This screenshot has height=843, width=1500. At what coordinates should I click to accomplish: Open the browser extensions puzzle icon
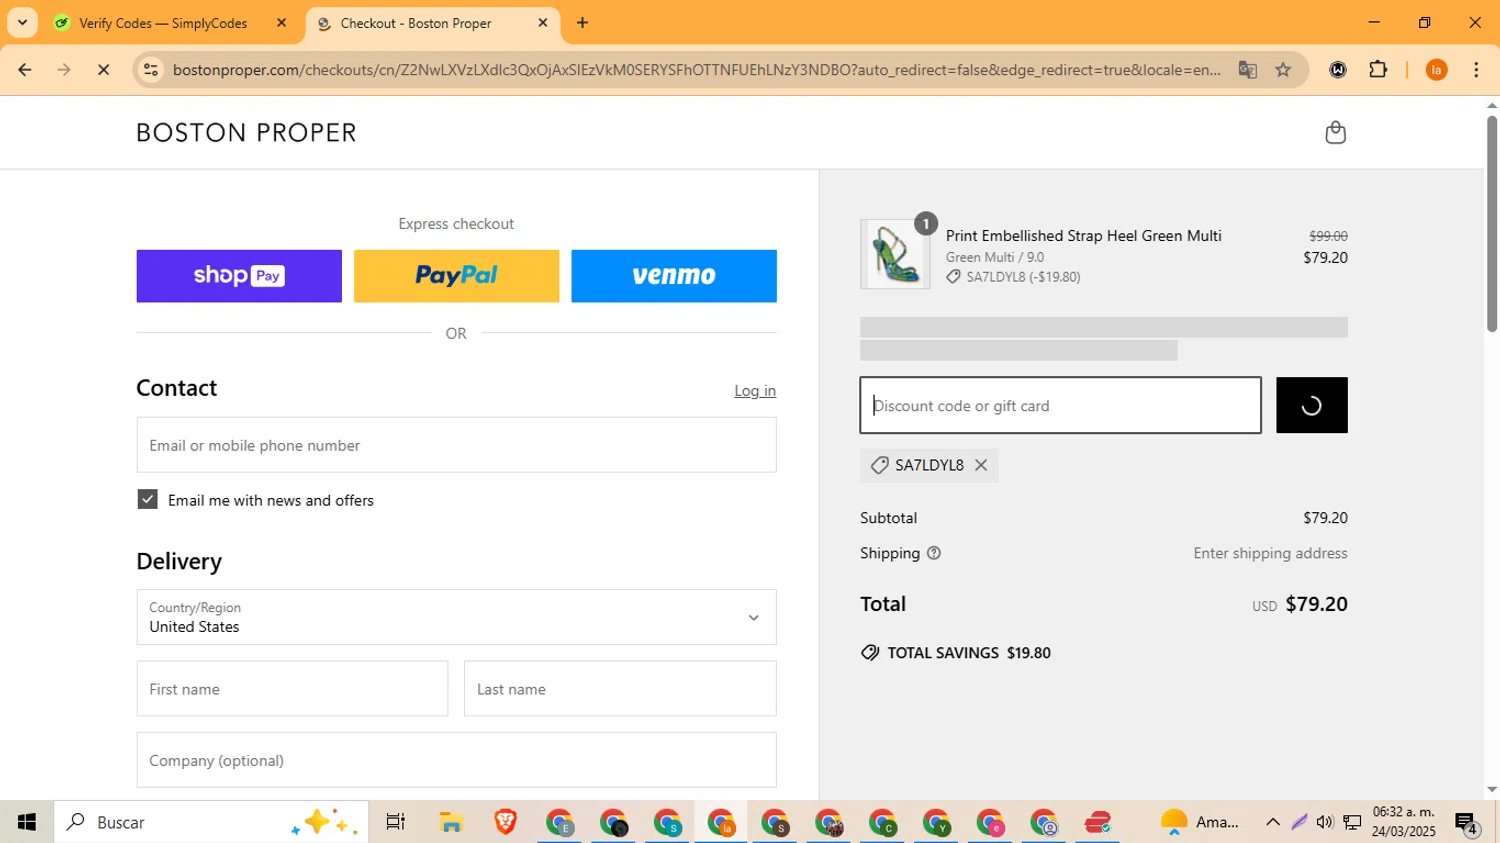pyautogui.click(x=1378, y=70)
